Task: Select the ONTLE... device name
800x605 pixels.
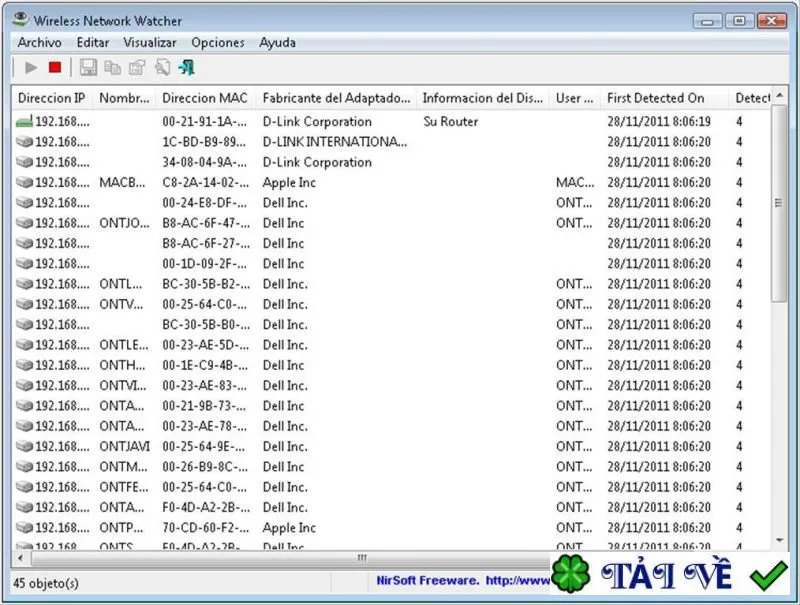Action: (124, 345)
